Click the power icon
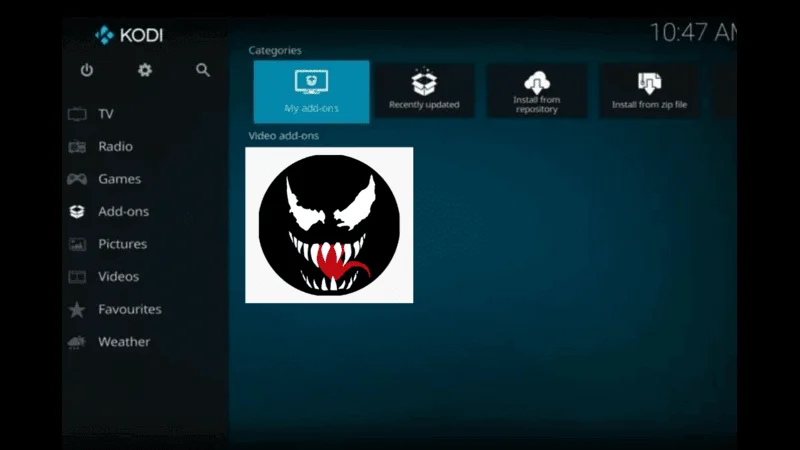800x450 pixels. coord(87,70)
